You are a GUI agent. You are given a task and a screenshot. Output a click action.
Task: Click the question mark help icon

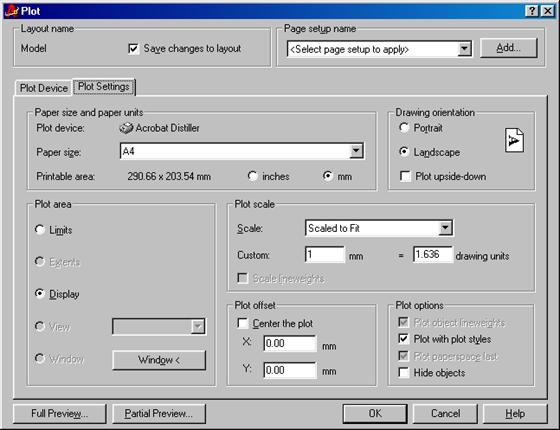tap(532, 11)
